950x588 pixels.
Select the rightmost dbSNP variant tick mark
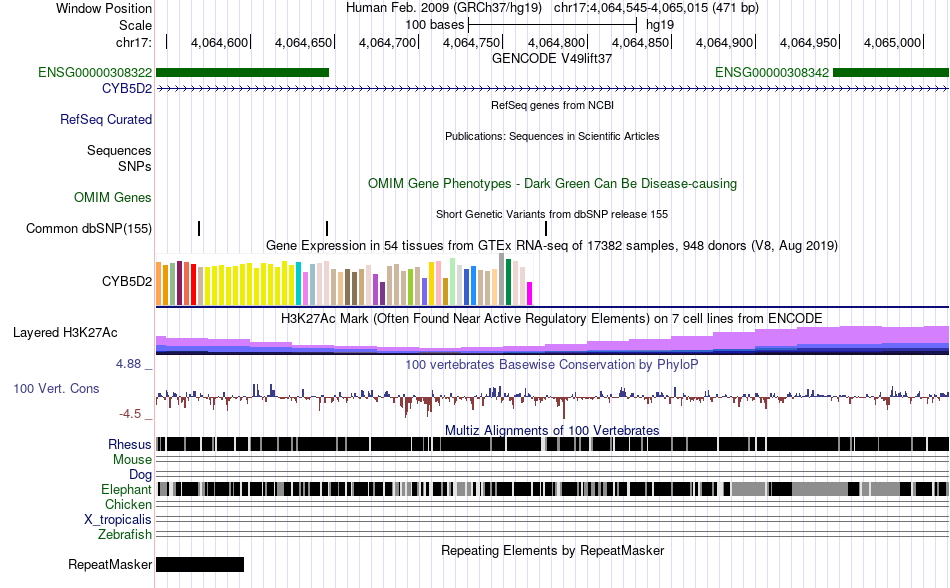click(x=545, y=228)
